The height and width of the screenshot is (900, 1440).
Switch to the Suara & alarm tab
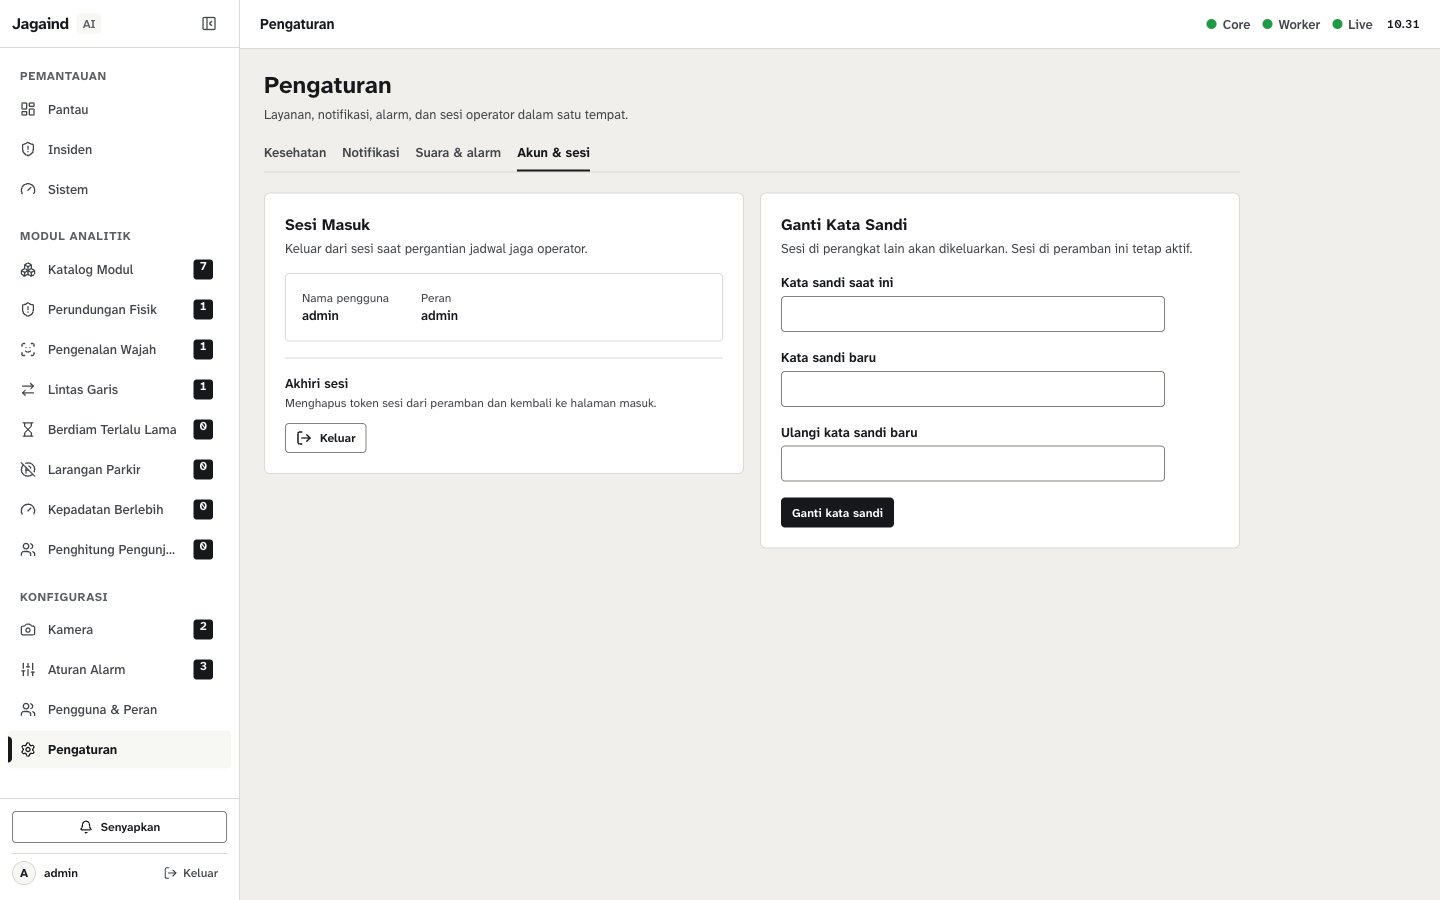coord(458,153)
